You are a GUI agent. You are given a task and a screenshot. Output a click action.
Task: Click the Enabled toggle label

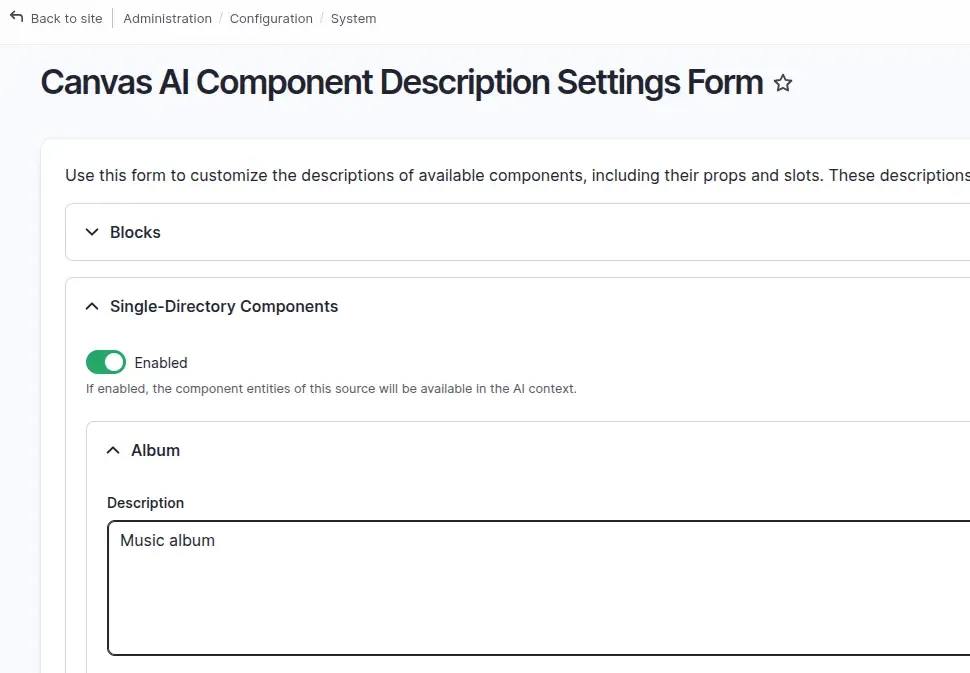coord(161,362)
